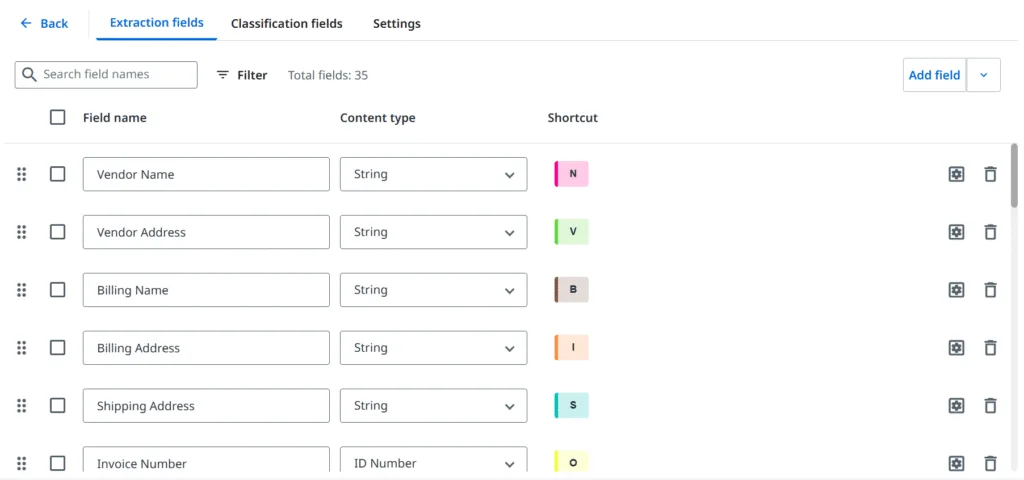This screenshot has height=480, width=1024.
Task: Click the 'Field name' column header
Action: click(115, 118)
